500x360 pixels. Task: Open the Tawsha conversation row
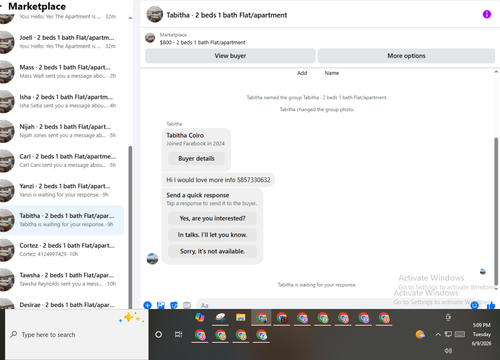pyautogui.click(x=62, y=279)
